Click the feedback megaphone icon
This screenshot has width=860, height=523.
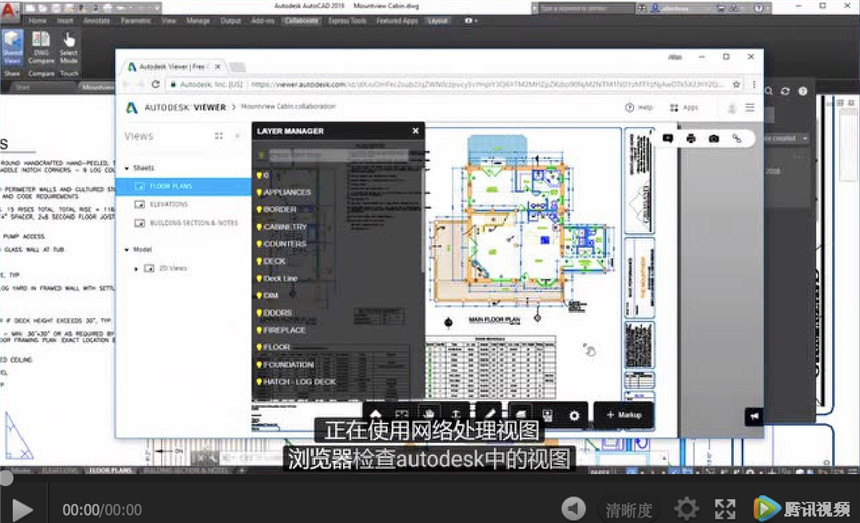click(x=754, y=417)
